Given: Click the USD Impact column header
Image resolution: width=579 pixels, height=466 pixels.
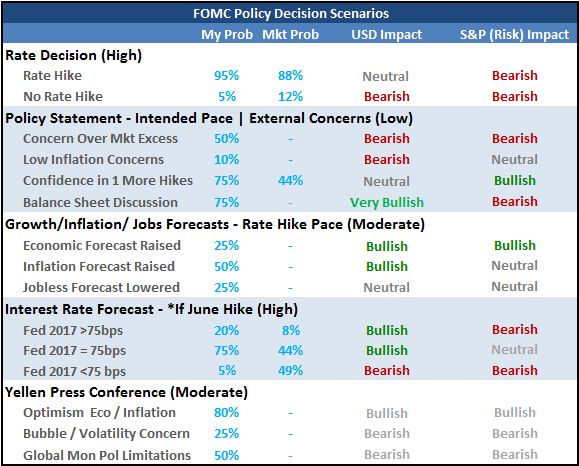Looking at the screenshot, I should [386, 35].
